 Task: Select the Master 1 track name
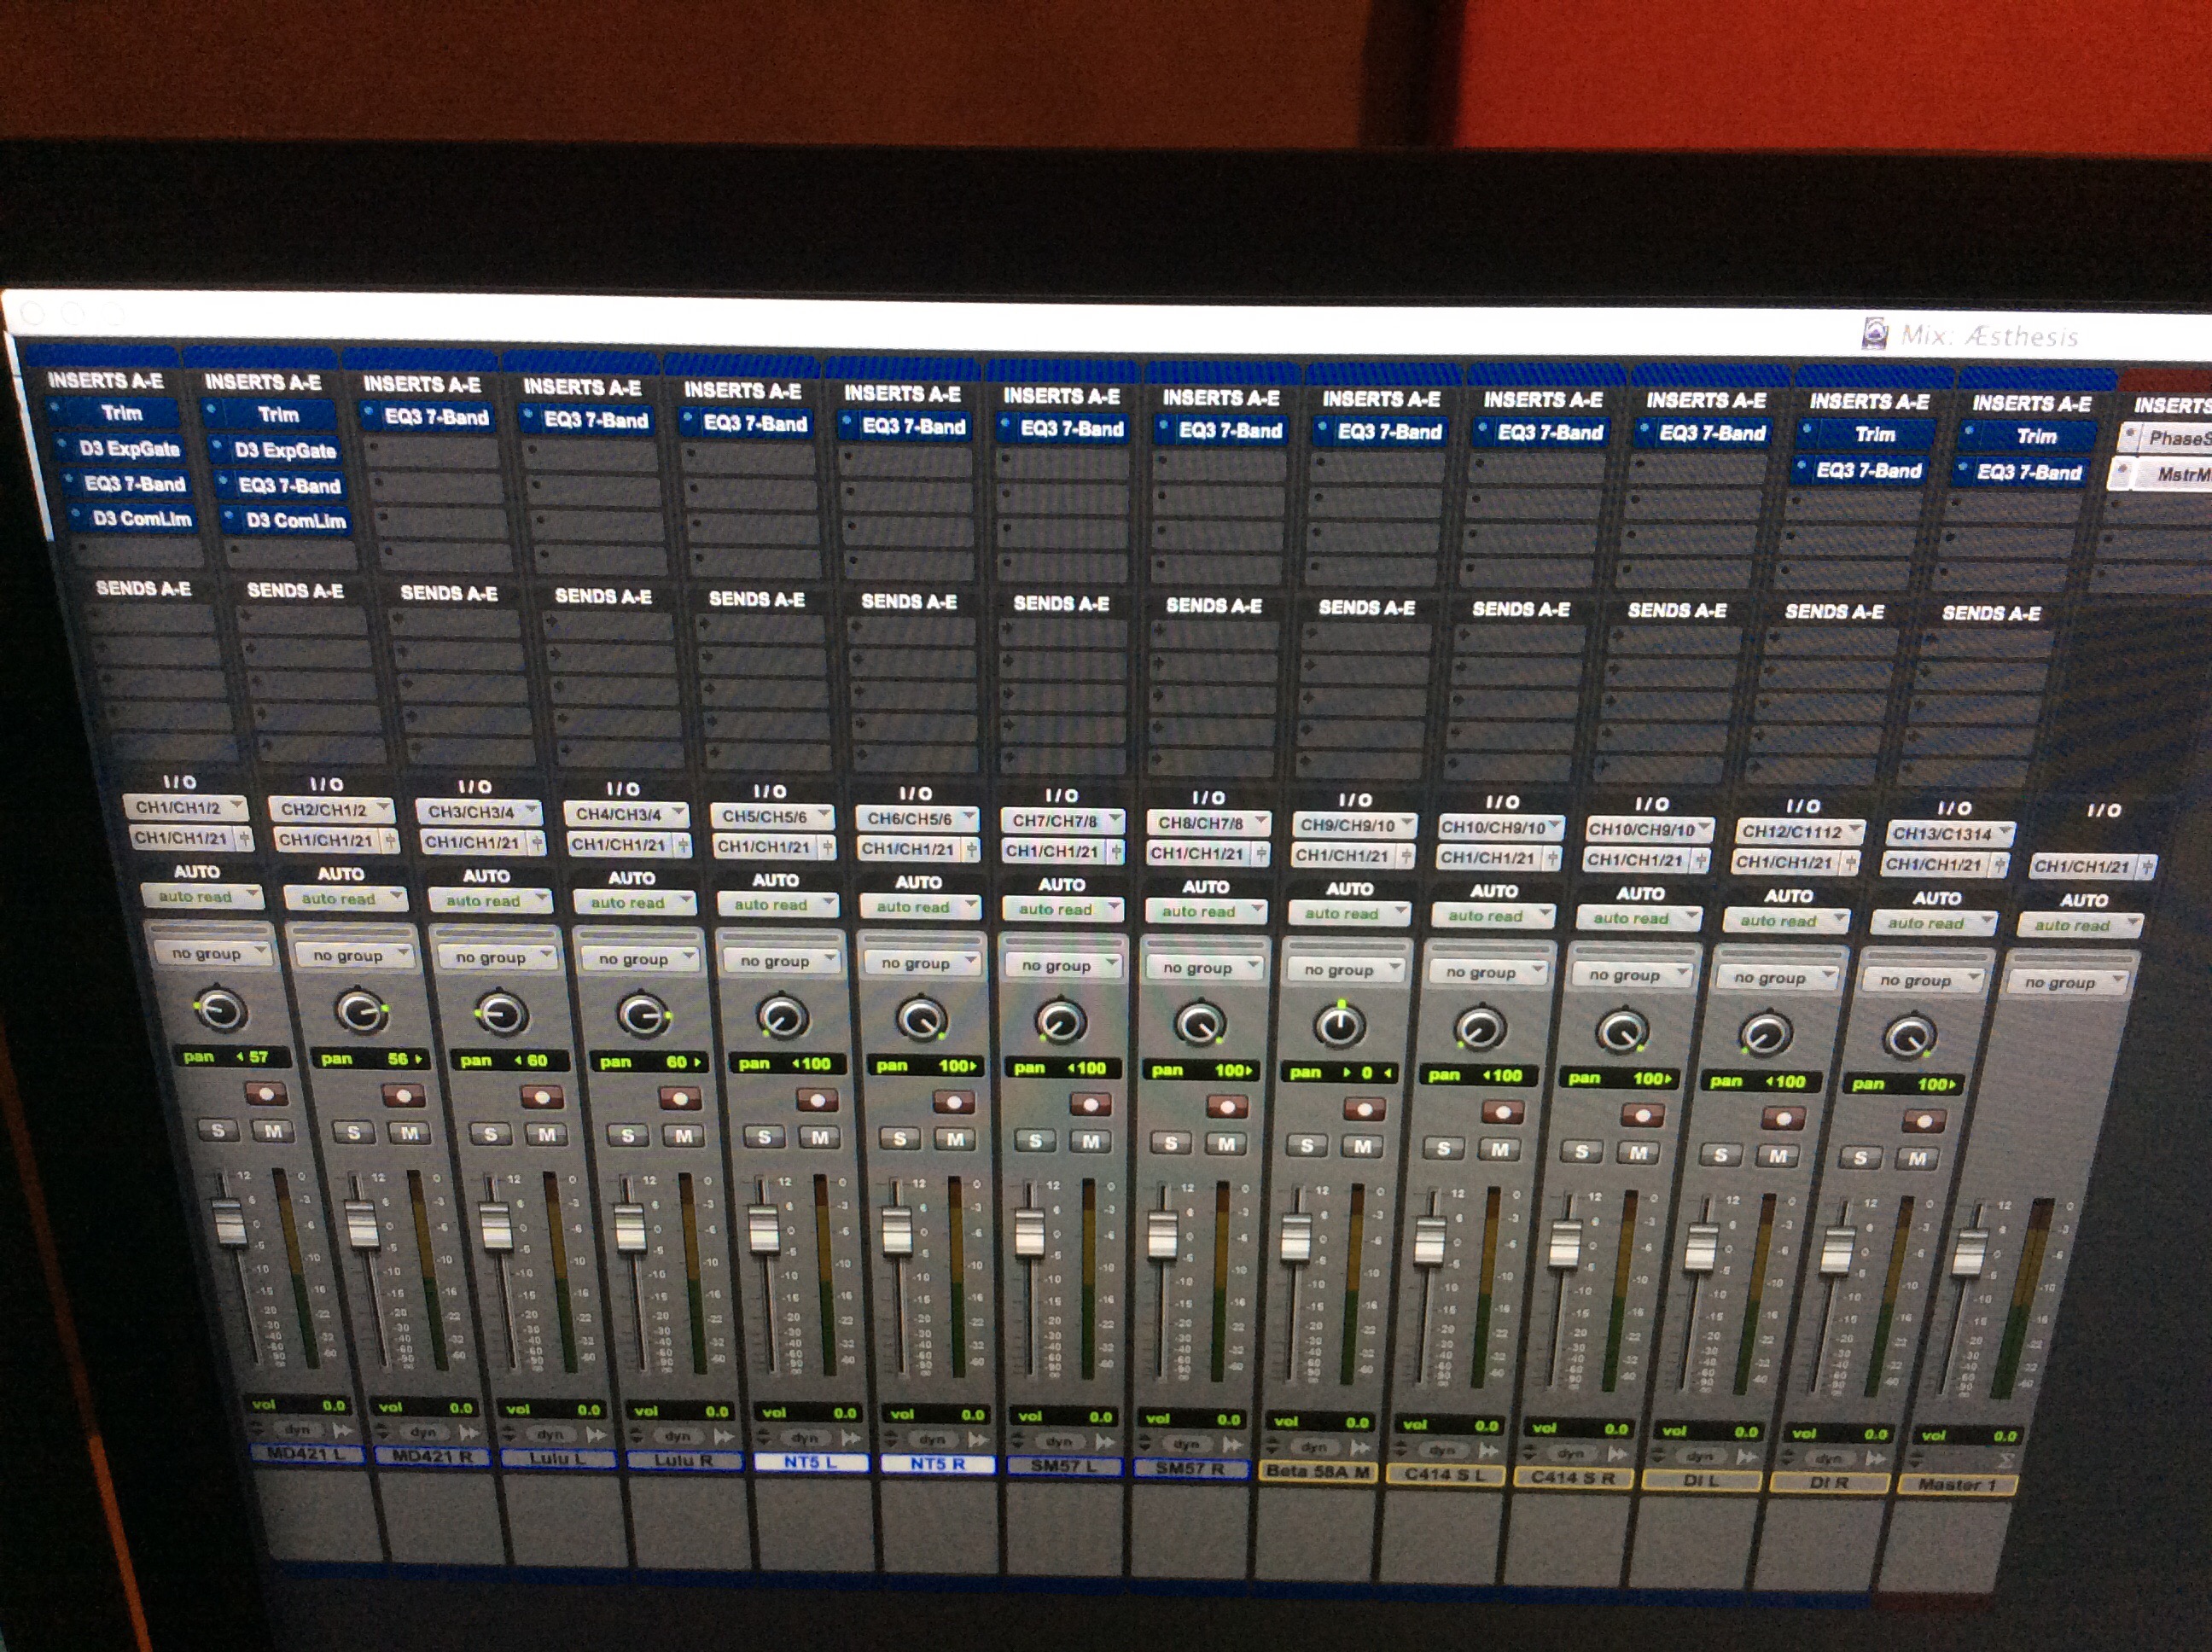(x=1956, y=1484)
